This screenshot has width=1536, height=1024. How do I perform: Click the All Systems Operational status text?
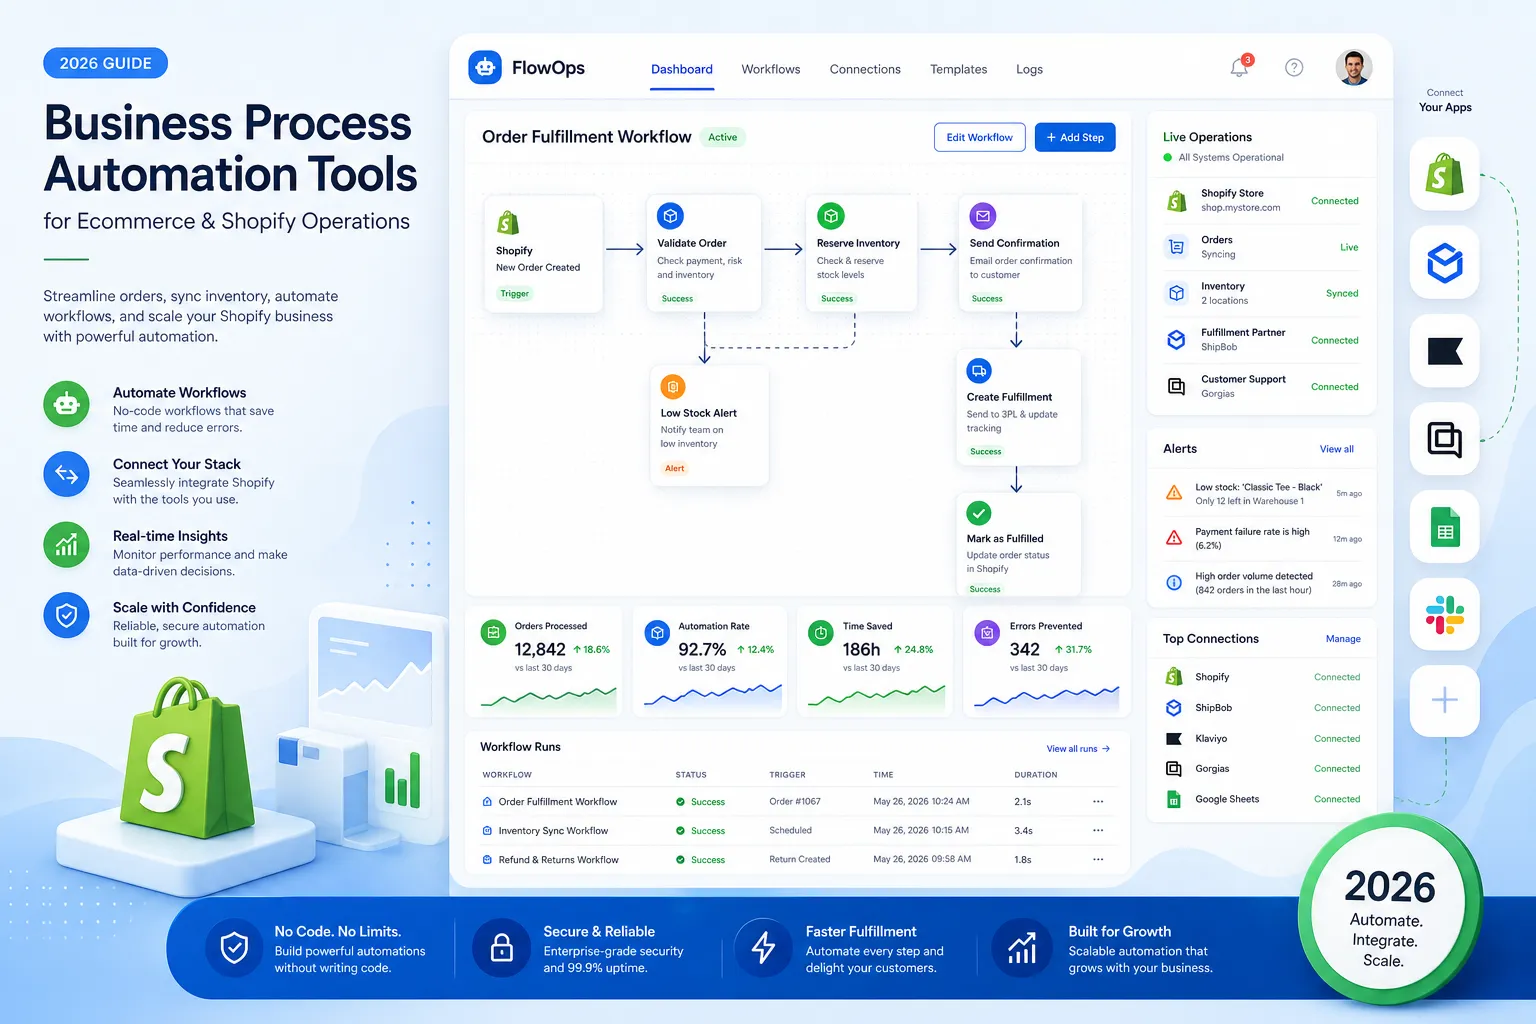pos(1231,158)
